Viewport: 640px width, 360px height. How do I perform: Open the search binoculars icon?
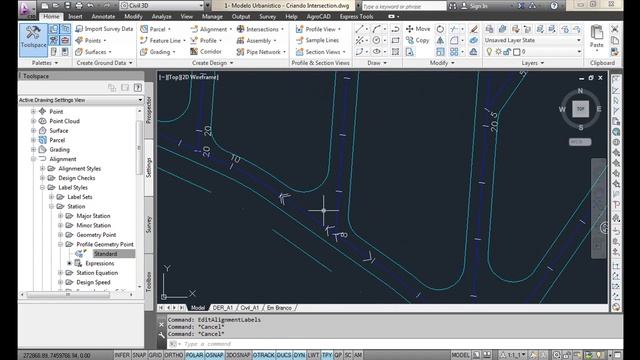tap(453, 6)
